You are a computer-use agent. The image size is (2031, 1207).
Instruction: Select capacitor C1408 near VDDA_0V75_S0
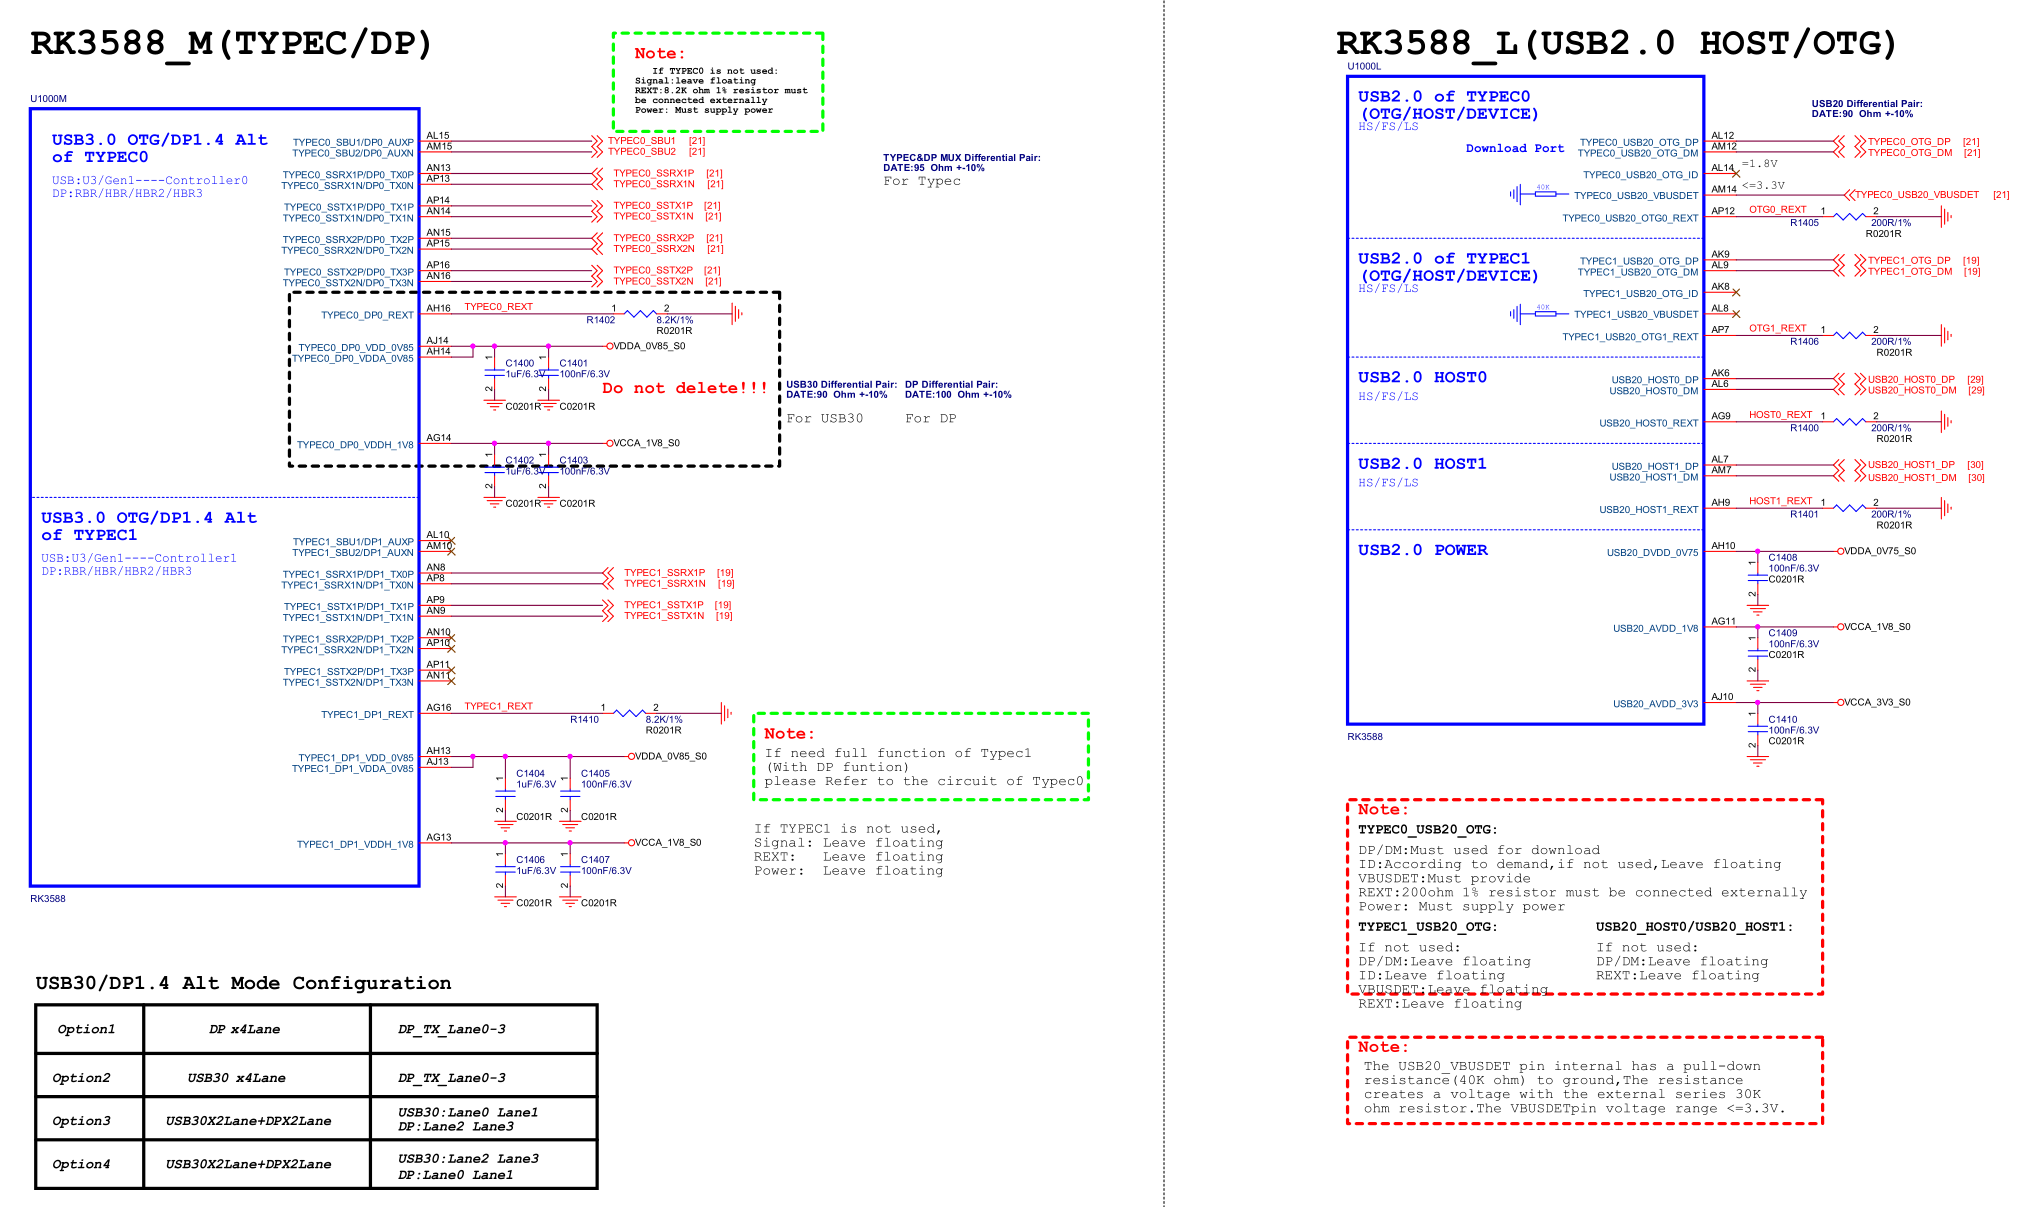pos(1758,577)
